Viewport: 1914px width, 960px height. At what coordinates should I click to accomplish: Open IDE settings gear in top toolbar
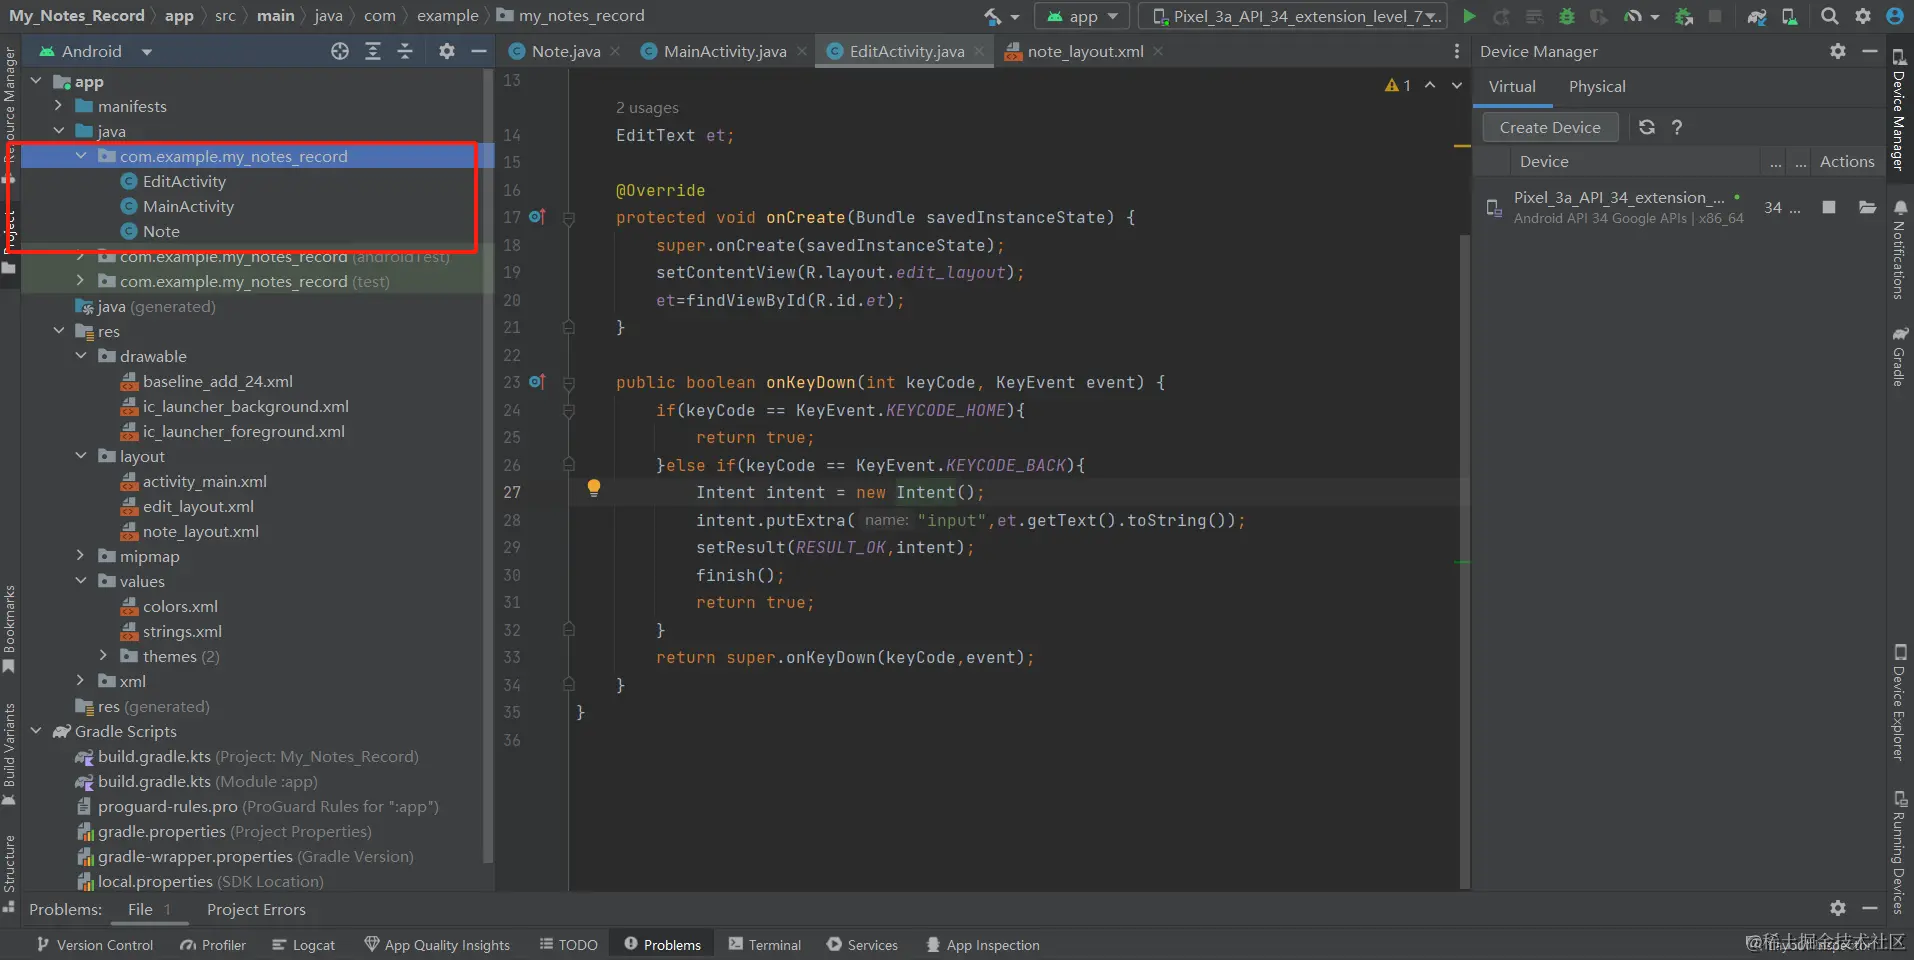pos(1862,16)
